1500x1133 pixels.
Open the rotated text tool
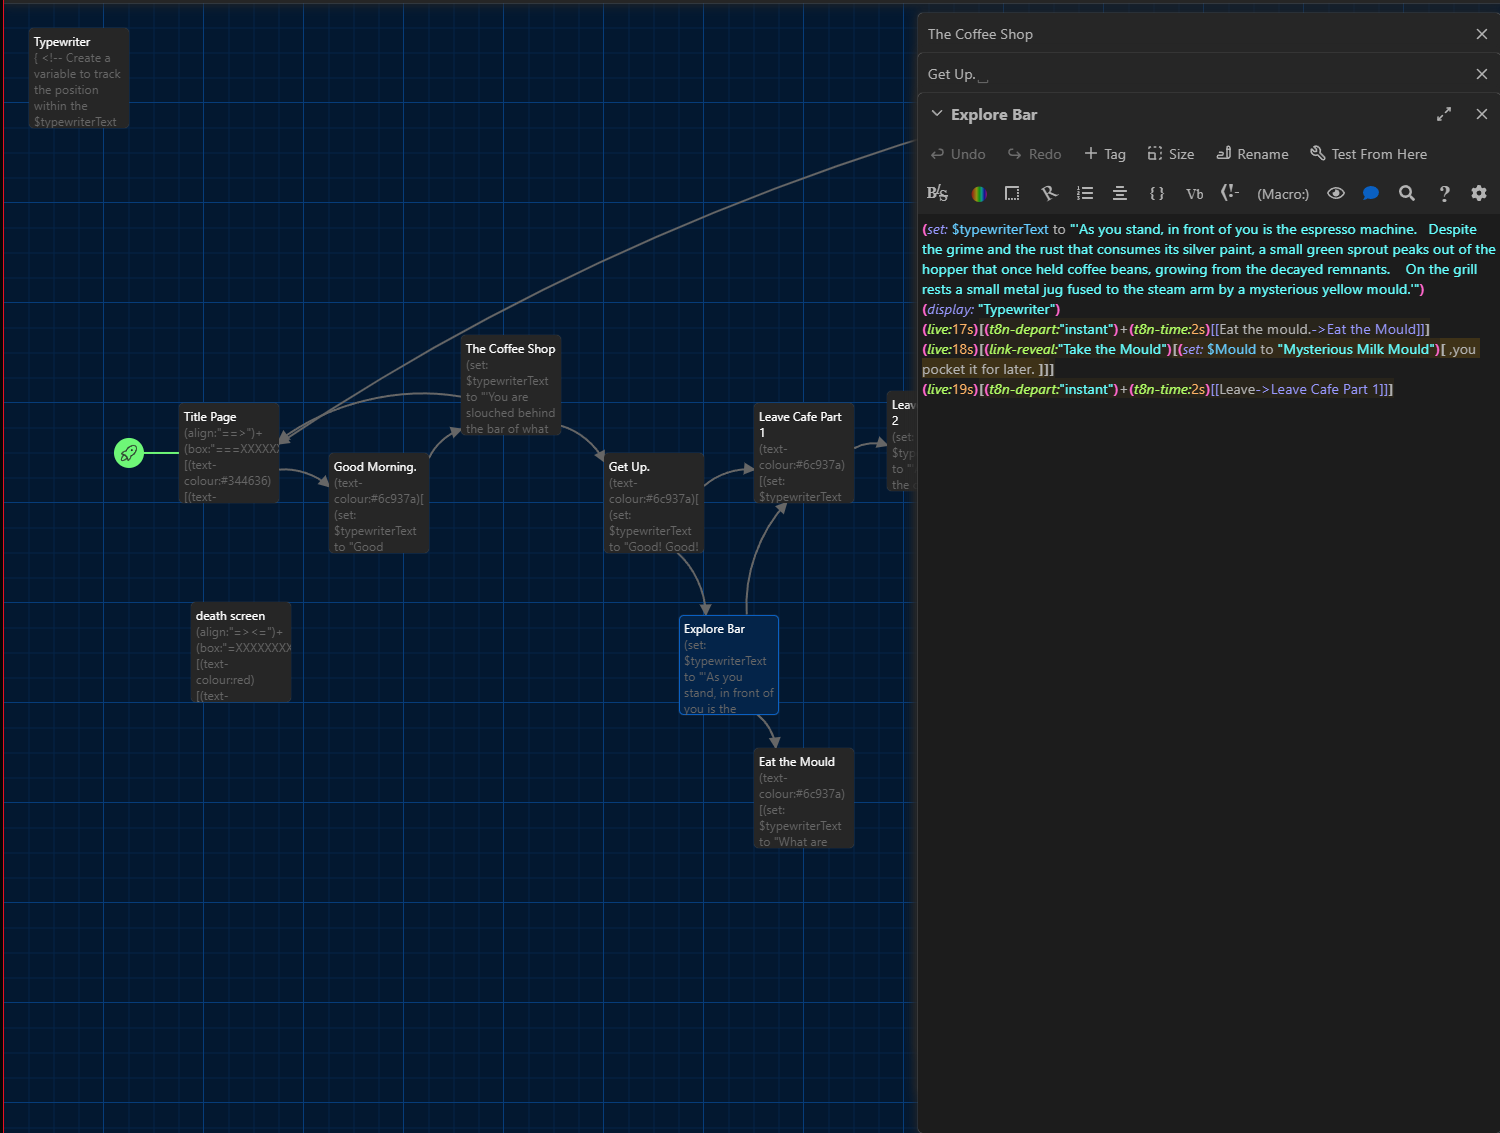(1049, 194)
